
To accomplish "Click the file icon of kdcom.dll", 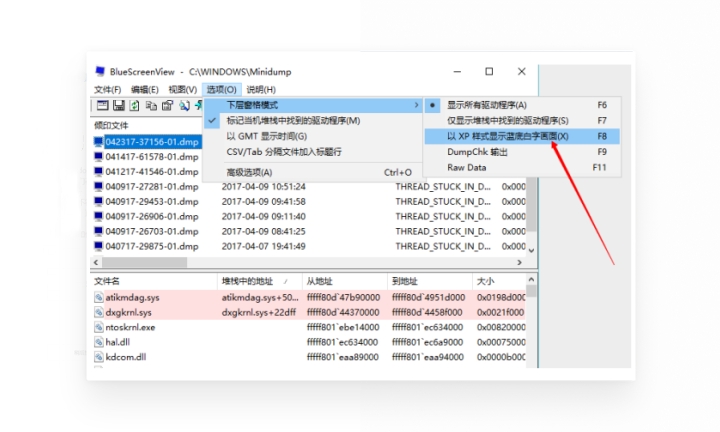I will [x=98, y=357].
